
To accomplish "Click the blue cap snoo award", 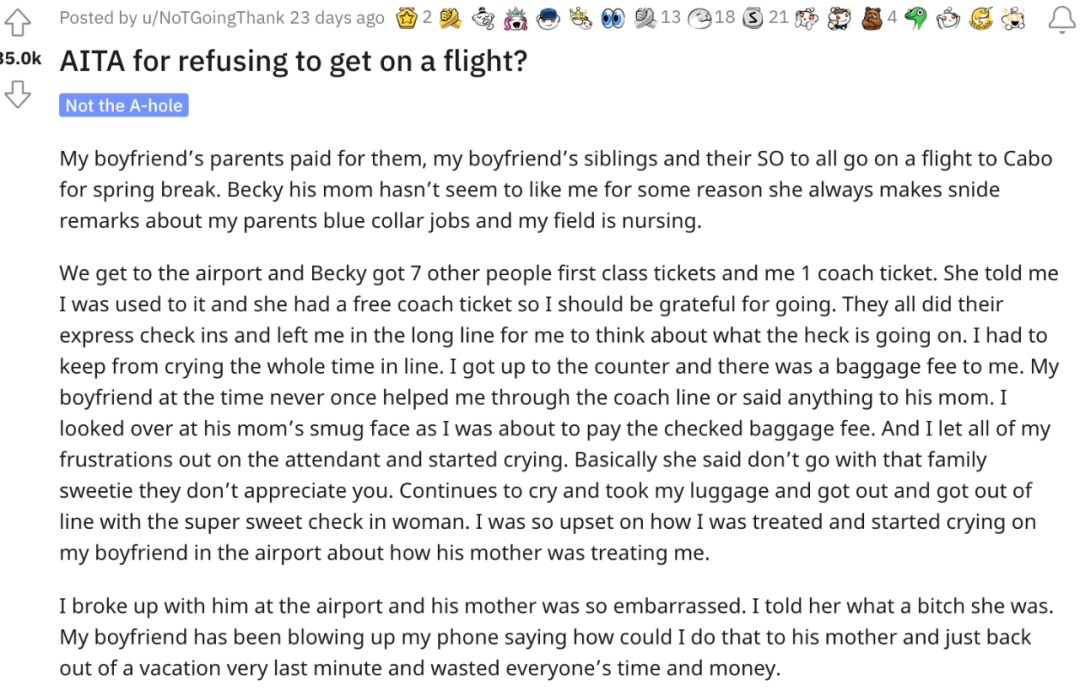I will [x=548, y=19].
